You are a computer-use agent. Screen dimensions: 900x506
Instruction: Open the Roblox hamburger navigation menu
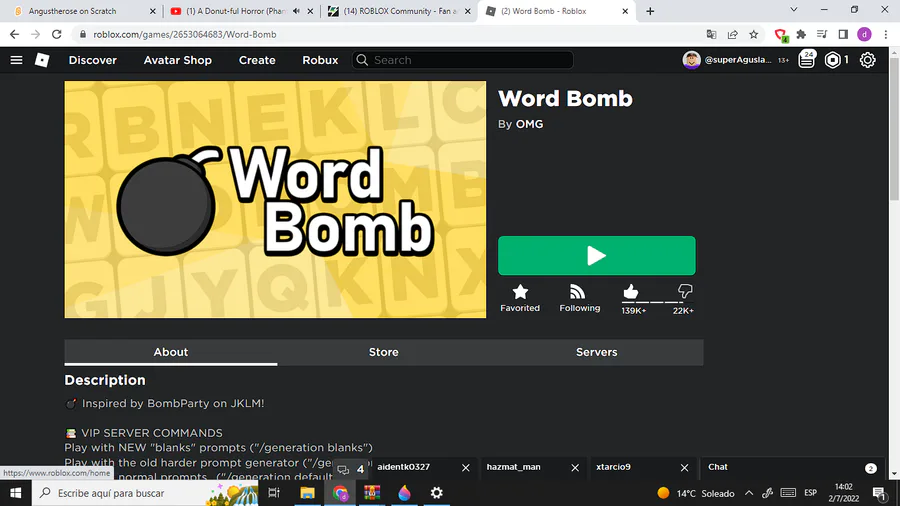[16, 60]
